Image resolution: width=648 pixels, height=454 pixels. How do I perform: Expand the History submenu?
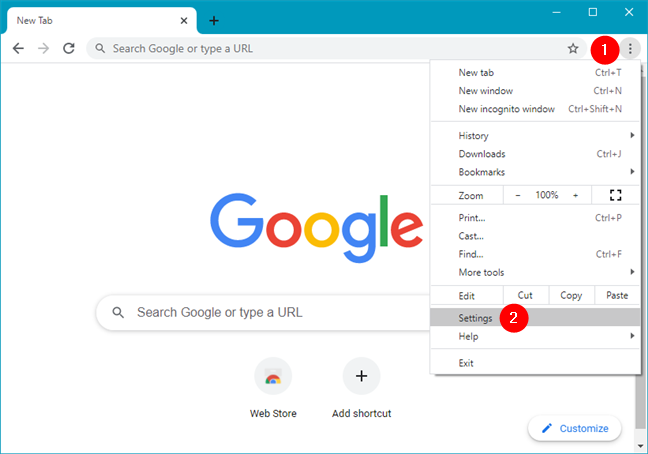[x=535, y=135]
